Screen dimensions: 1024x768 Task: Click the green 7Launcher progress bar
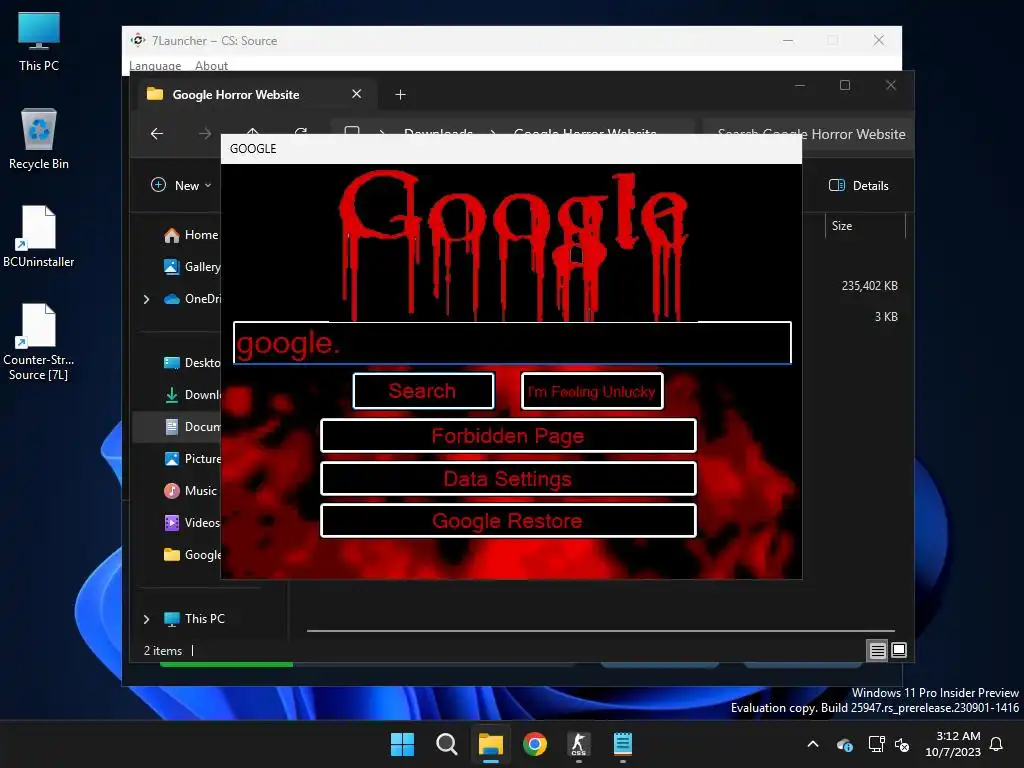[227, 664]
